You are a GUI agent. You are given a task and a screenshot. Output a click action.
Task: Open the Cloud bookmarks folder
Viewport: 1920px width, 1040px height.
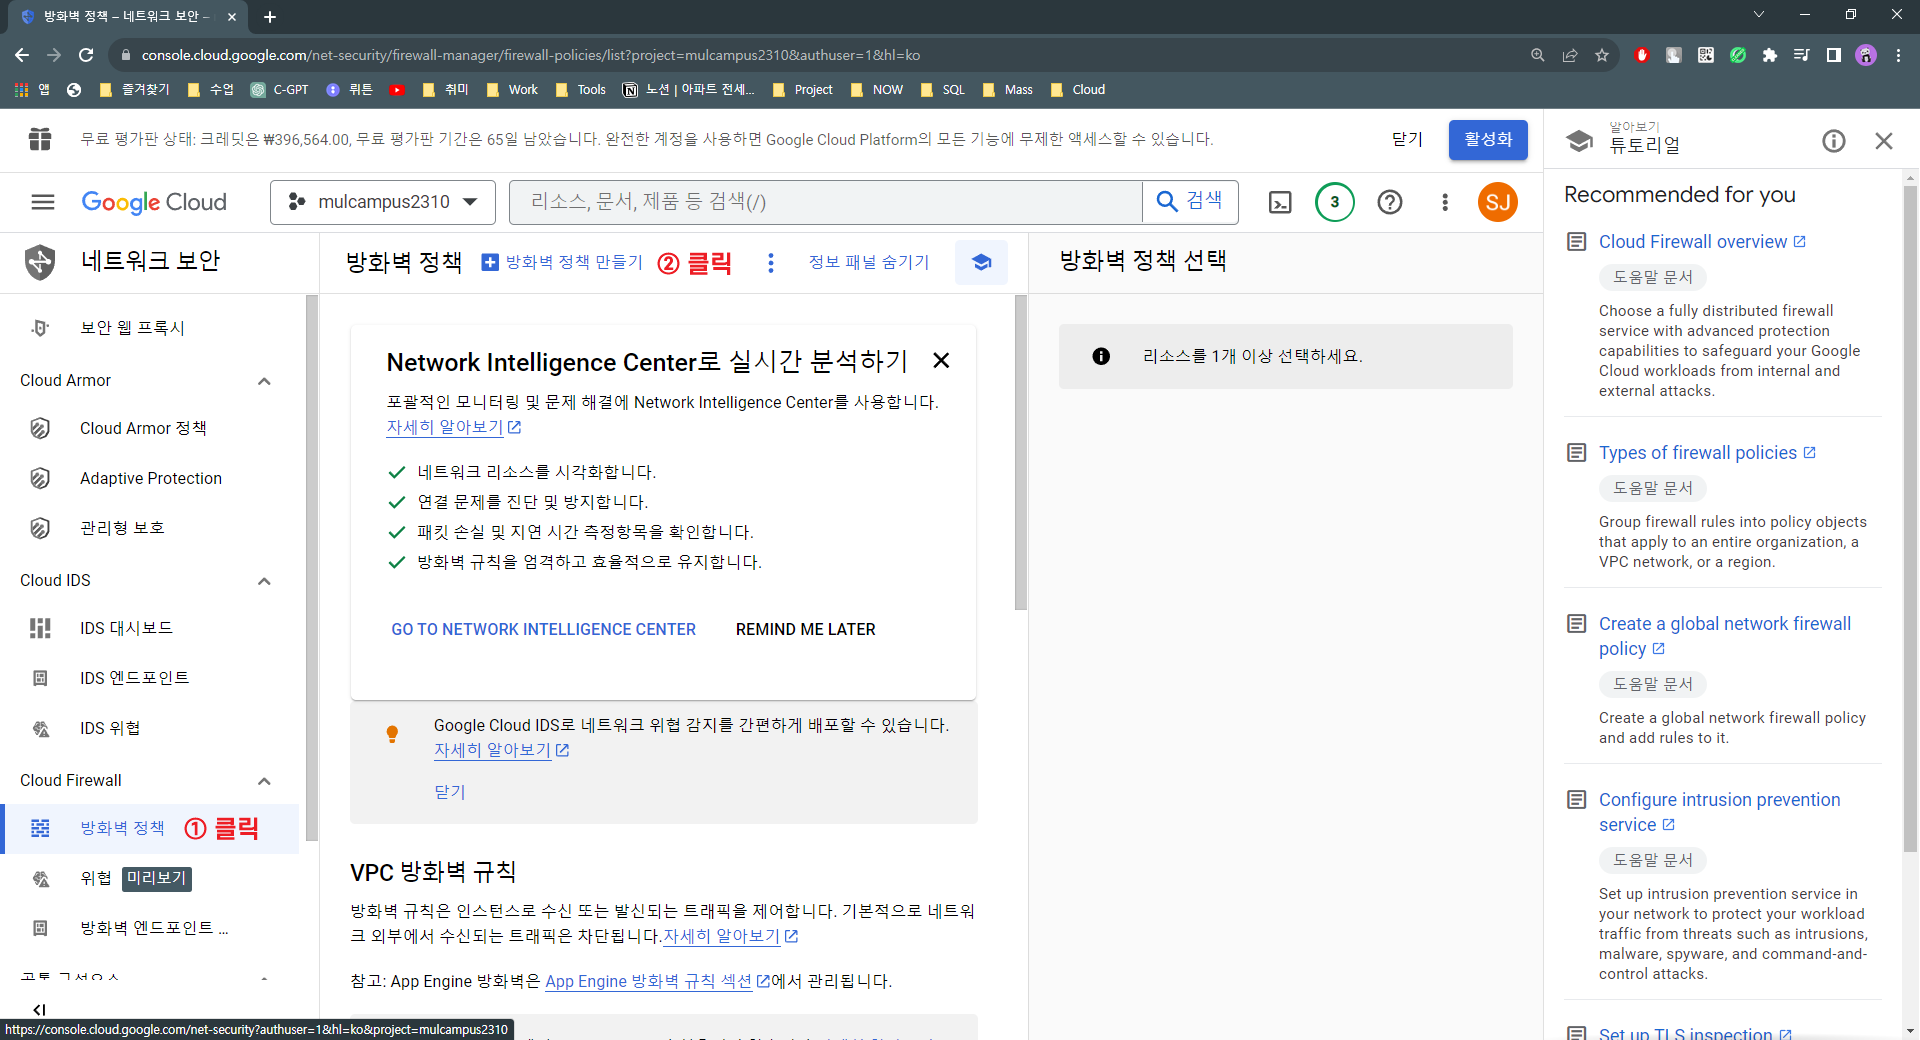[1078, 90]
